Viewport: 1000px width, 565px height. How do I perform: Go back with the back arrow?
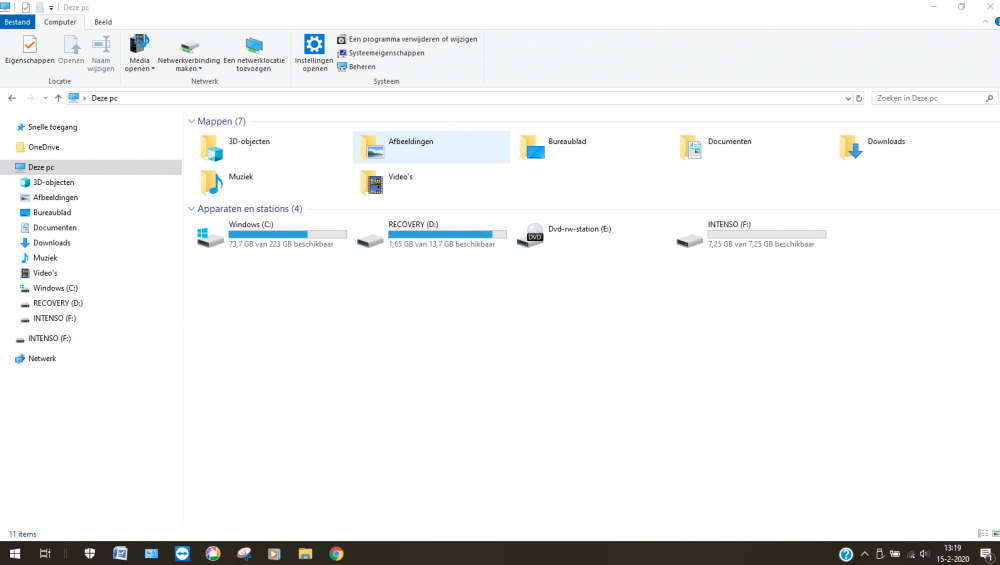pyautogui.click(x=12, y=98)
